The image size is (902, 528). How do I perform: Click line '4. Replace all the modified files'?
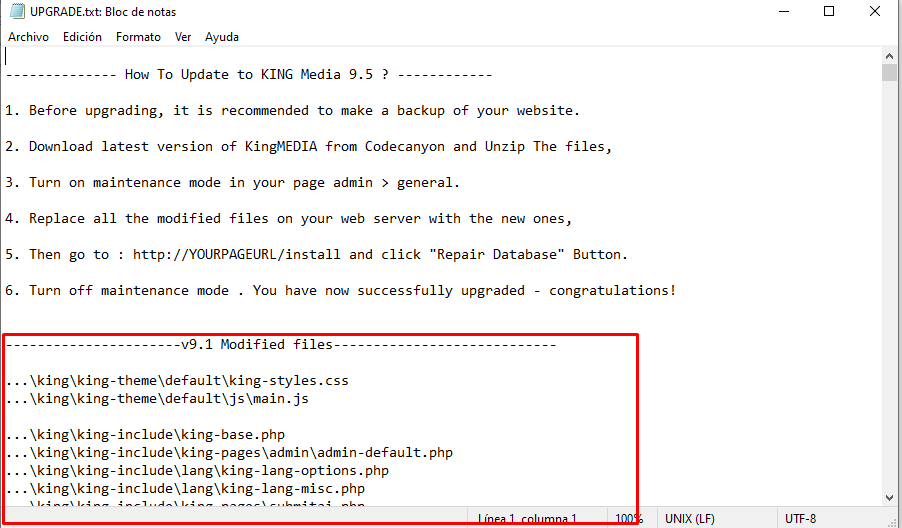(288, 219)
